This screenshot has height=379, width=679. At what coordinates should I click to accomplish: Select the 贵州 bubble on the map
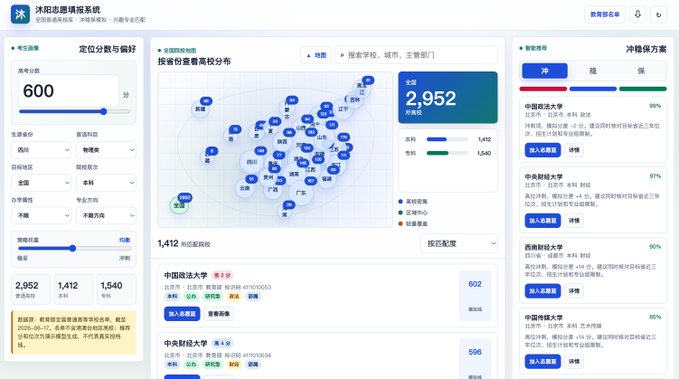(268, 177)
